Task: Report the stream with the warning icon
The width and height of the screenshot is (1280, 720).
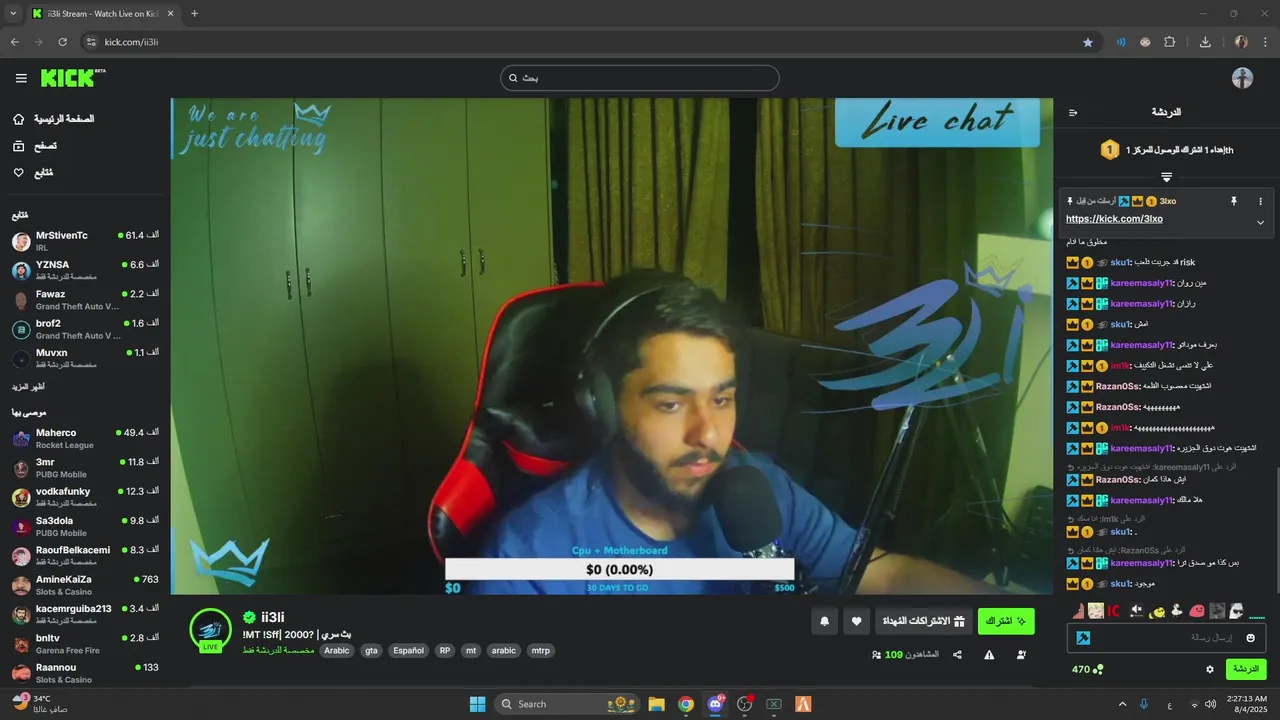Action: click(989, 655)
